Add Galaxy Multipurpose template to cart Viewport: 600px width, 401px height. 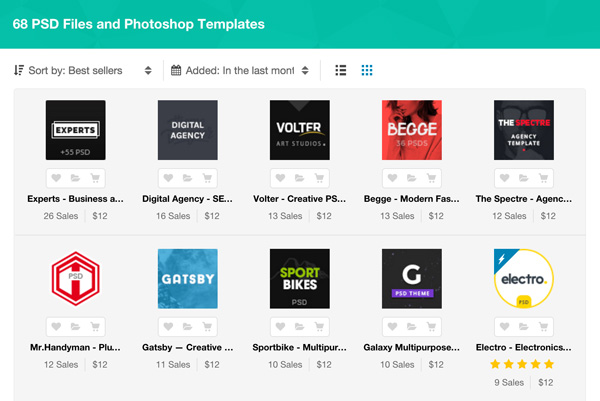coord(430,327)
